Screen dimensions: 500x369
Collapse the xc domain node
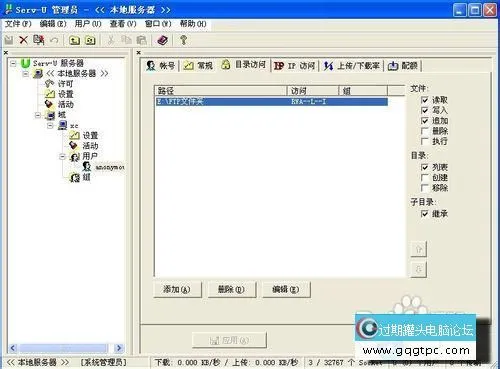tap(50, 126)
